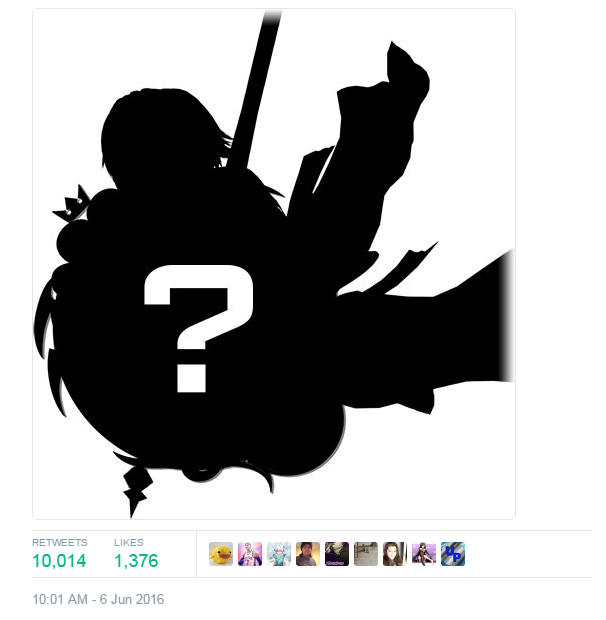Open the dark purple avatar with text
The width and height of the screenshot is (606, 620).
coord(337,554)
